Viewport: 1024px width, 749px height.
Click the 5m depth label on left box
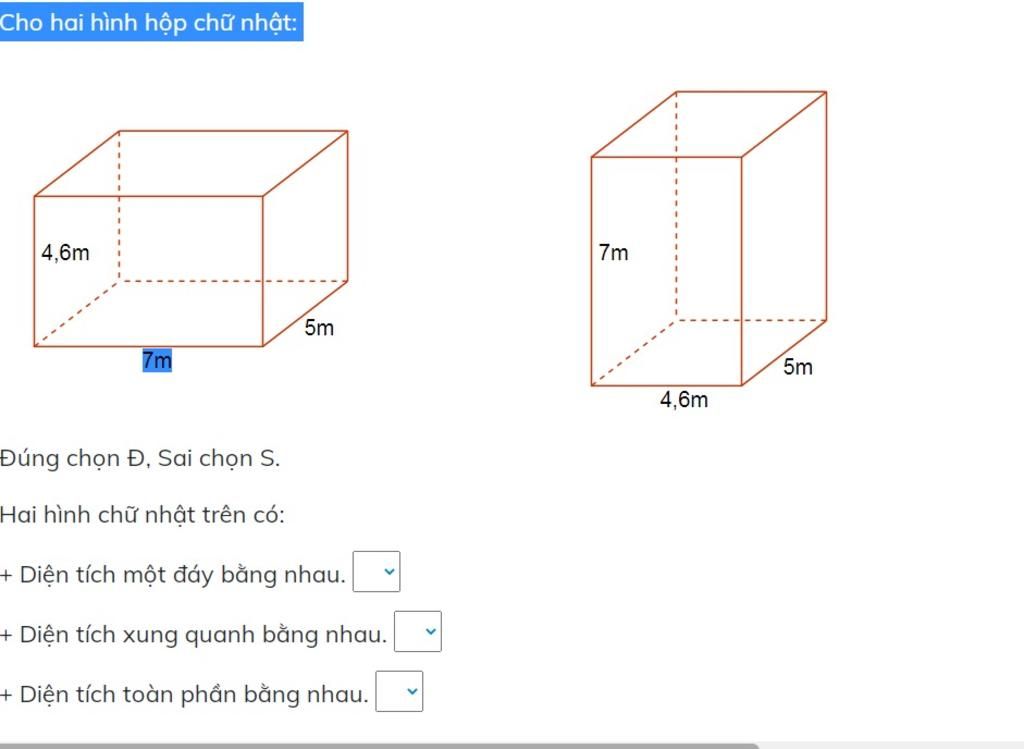click(319, 327)
